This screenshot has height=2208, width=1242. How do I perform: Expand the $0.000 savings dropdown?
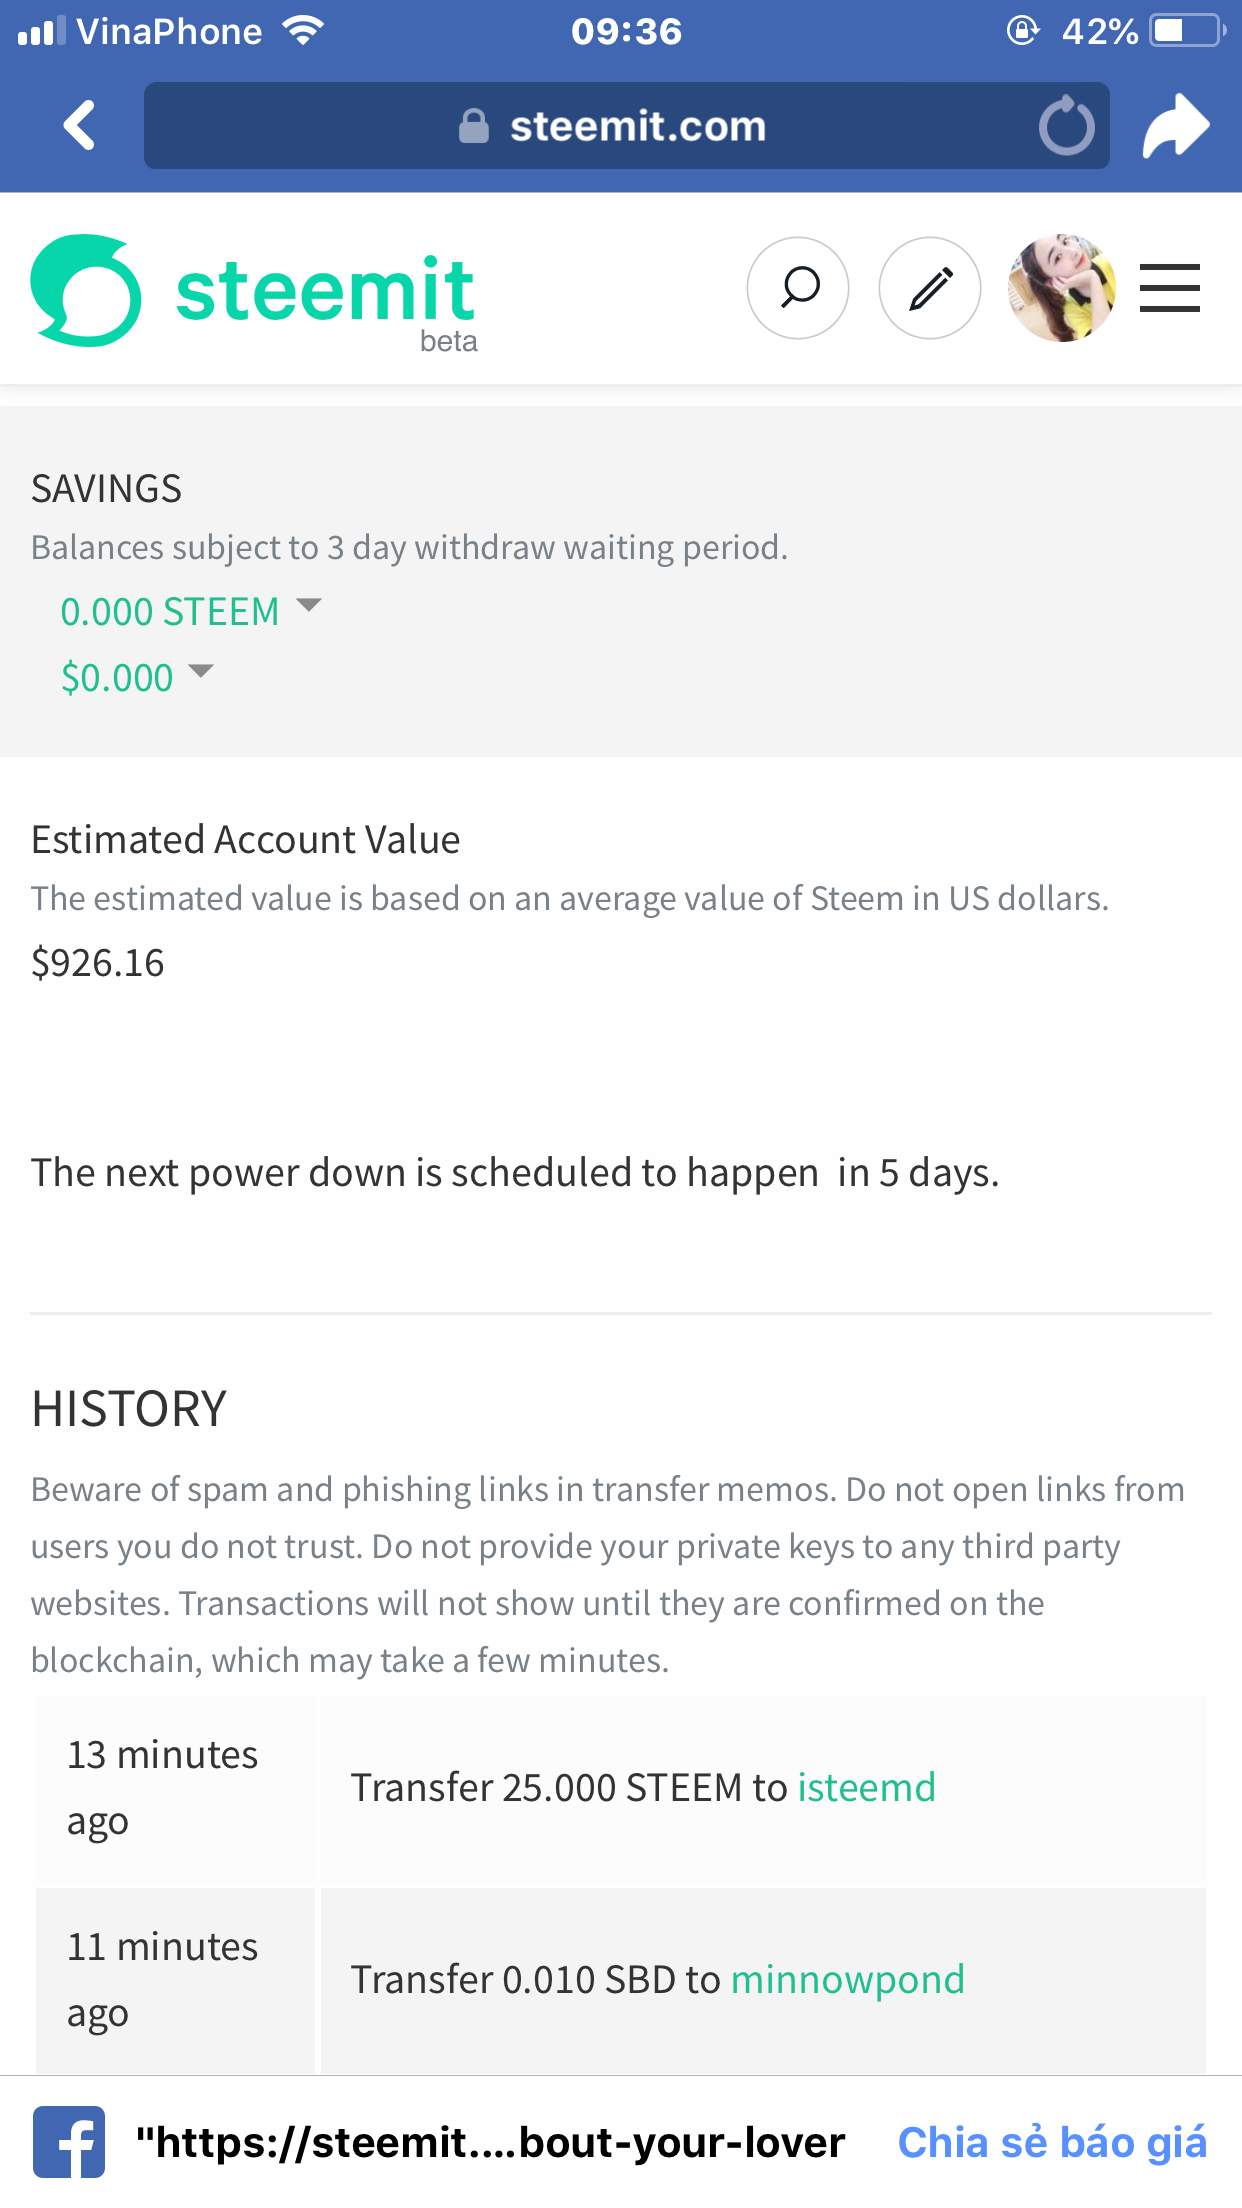tap(137, 677)
